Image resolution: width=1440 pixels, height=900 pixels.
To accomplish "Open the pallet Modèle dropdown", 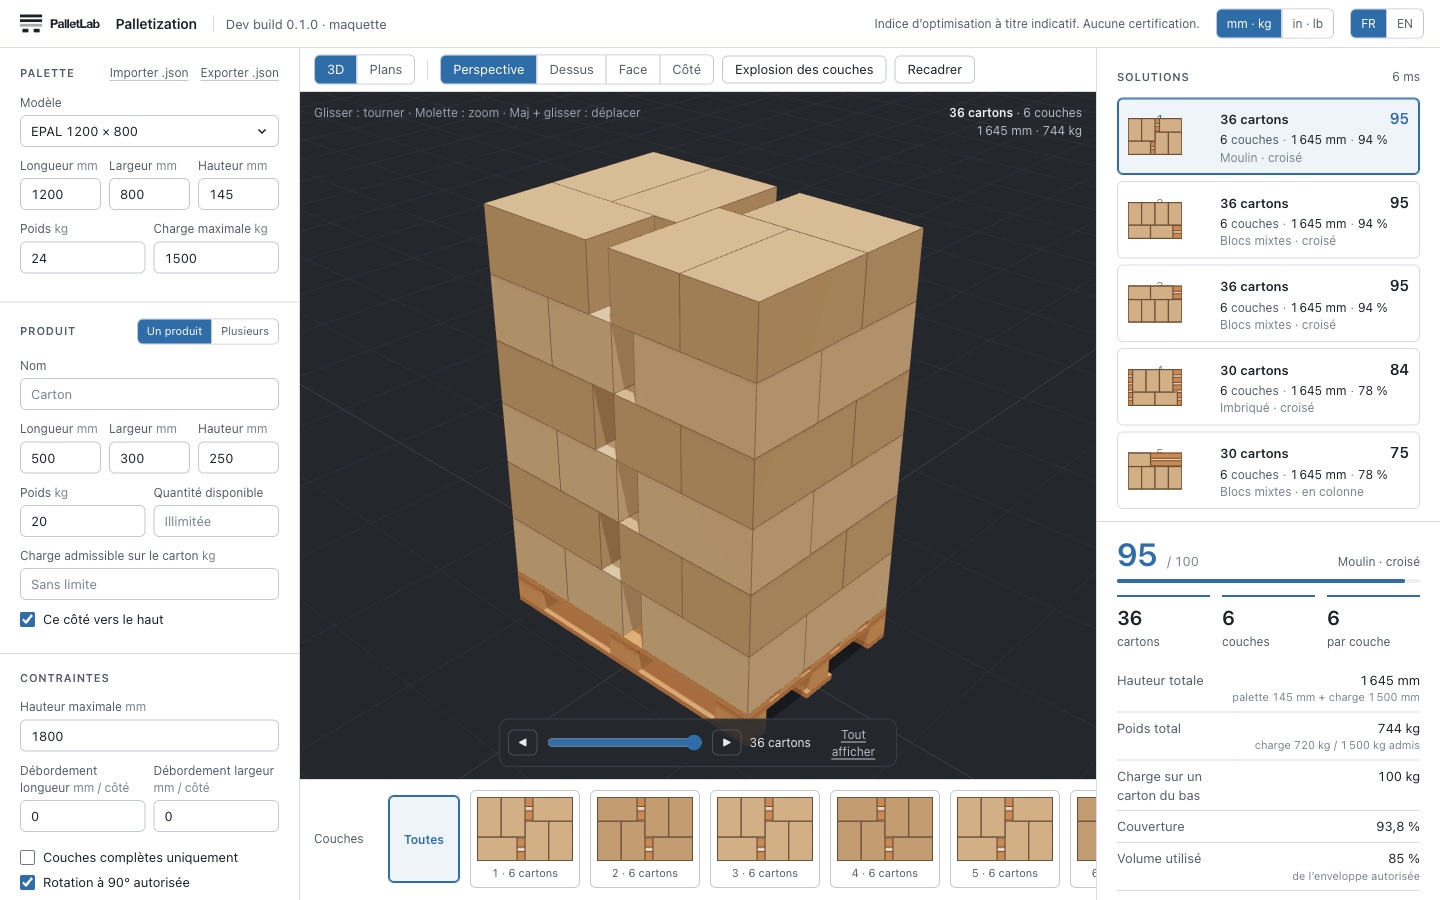I will coord(149,131).
